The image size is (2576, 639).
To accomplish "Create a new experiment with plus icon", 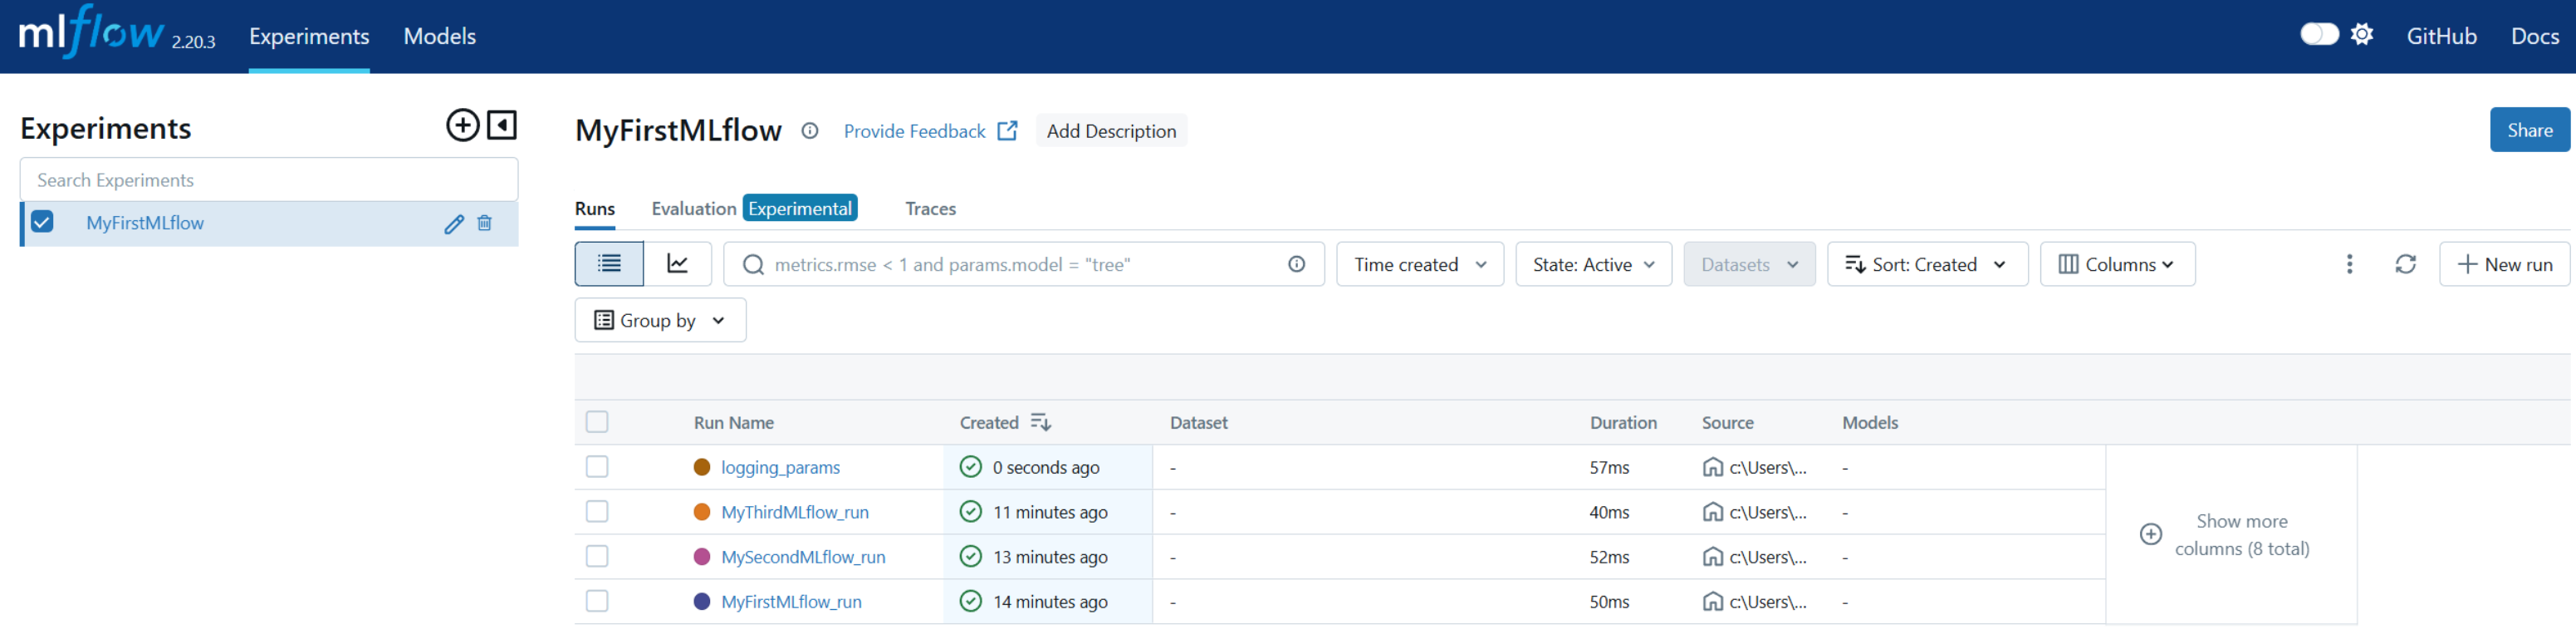I will point(462,125).
